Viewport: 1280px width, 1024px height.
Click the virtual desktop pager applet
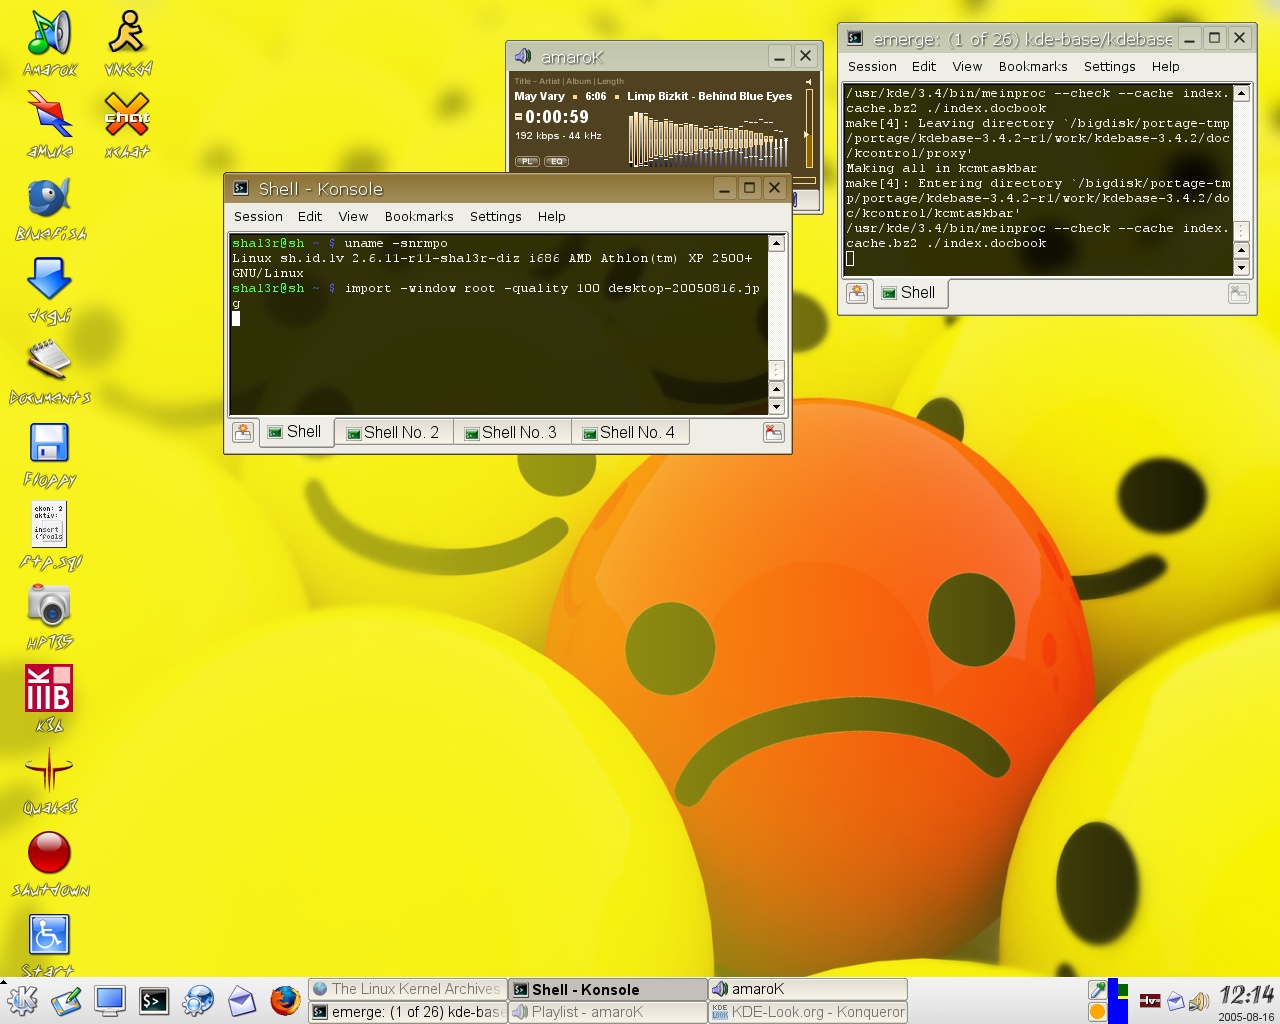coord(1118,1001)
